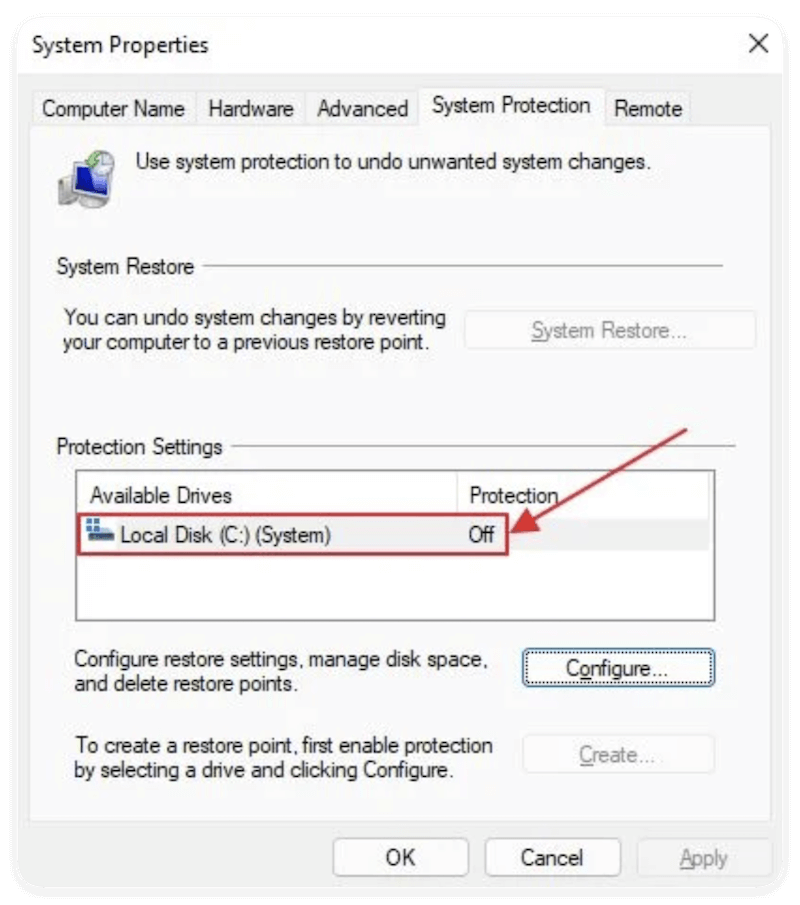Click the Protection Settings section label
Image resolution: width=800 pixels, height=905 pixels.
(138, 447)
